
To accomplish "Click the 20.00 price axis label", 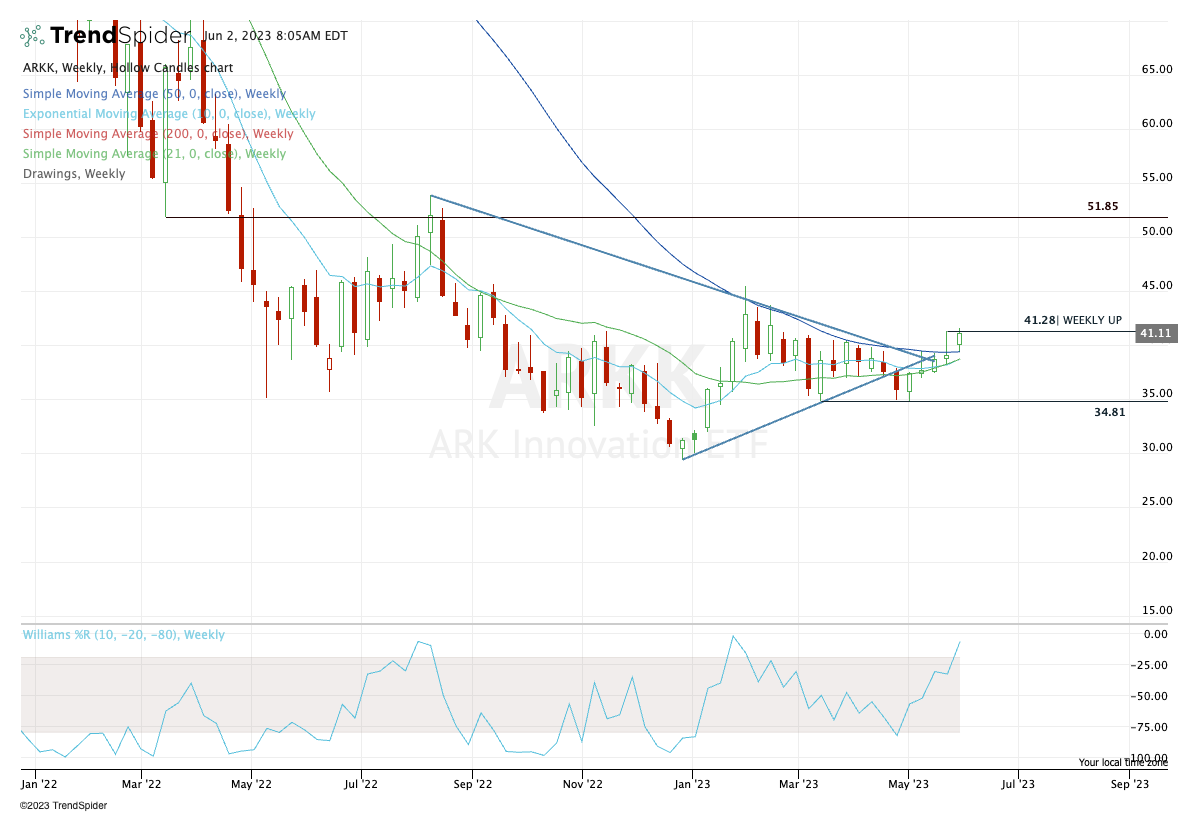I will (1157, 556).
